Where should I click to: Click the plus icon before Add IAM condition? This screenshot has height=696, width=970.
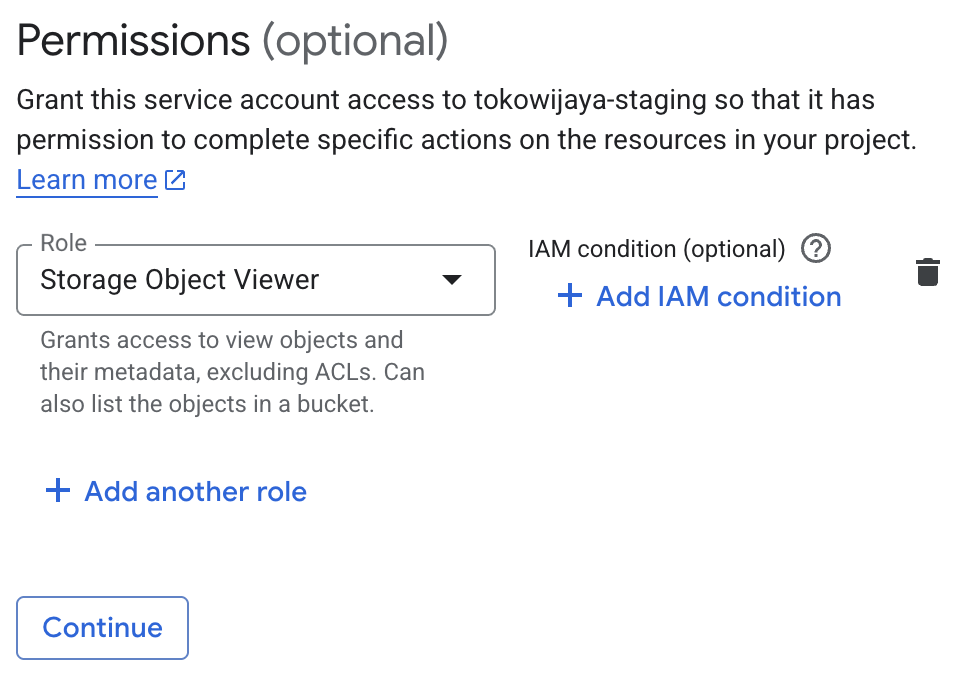click(x=569, y=296)
